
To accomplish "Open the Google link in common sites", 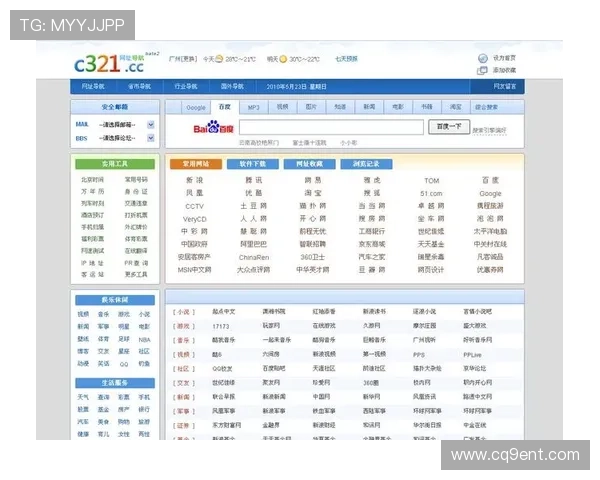I will tap(490, 194).
